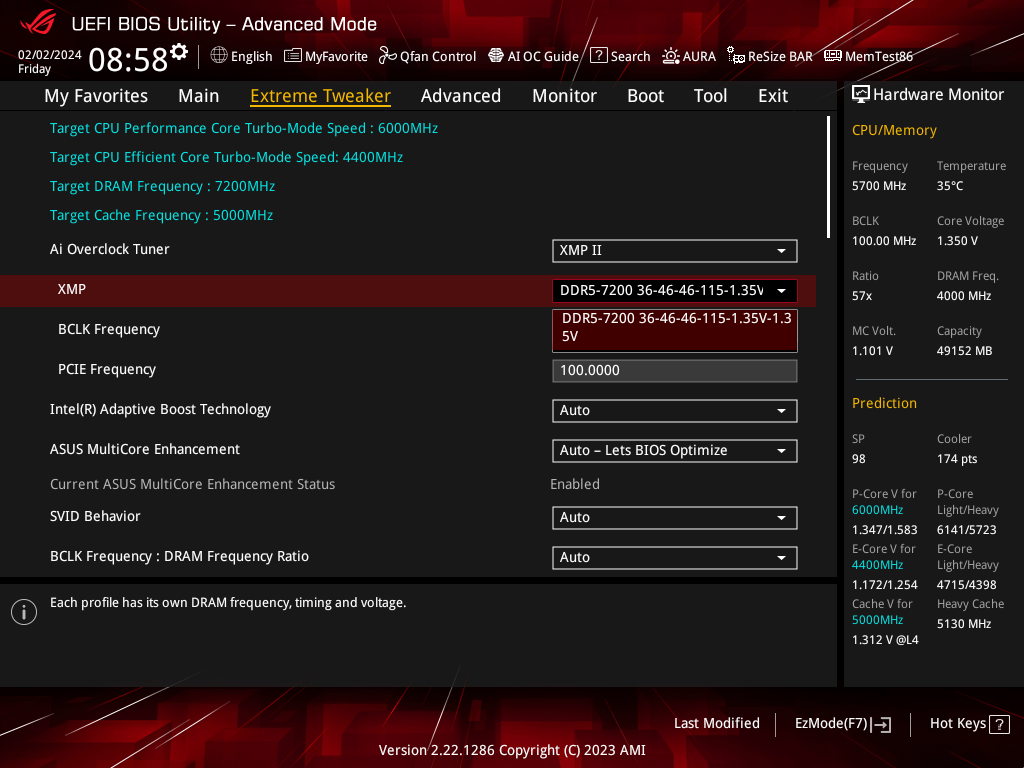Click the 35°C temperature value

(x=950, y=186)
